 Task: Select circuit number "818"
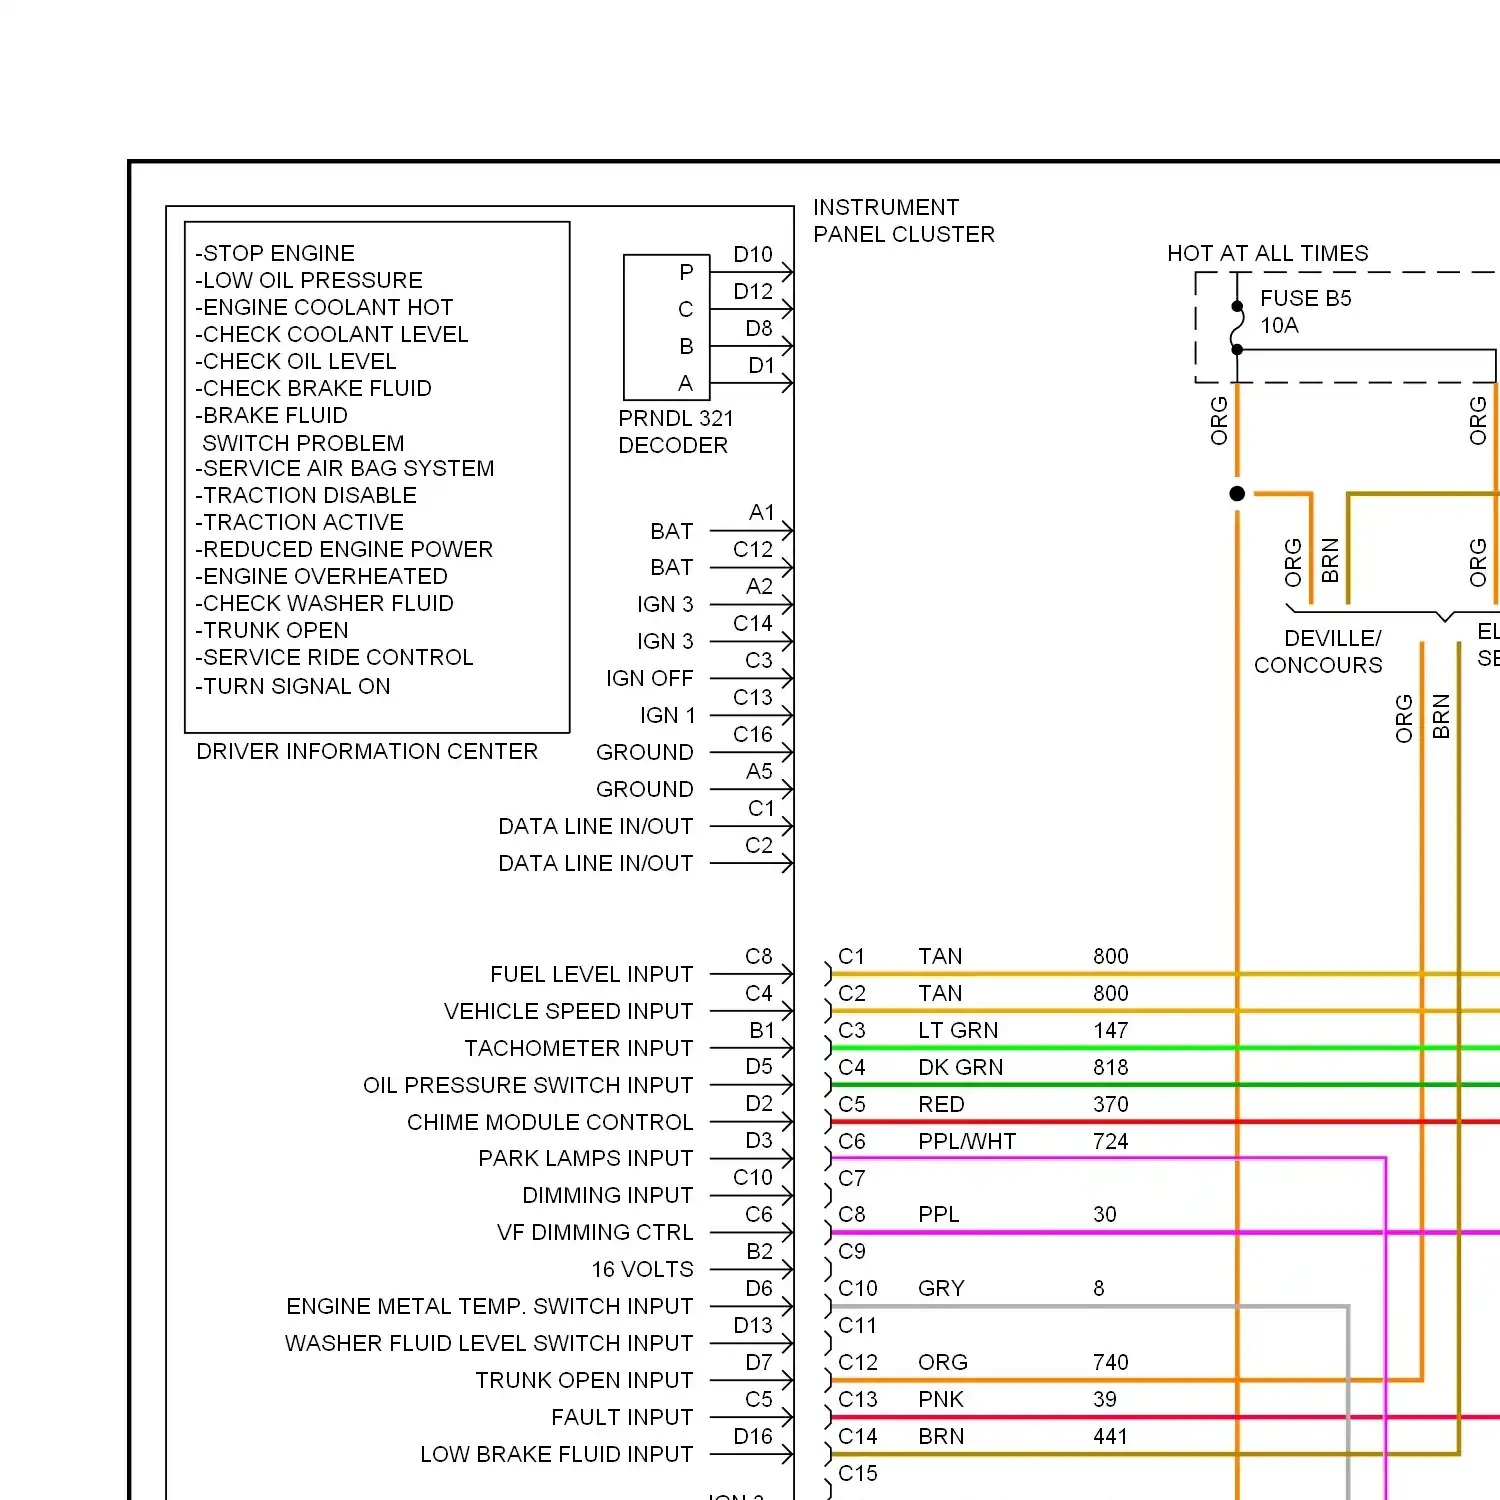pyautogui.click(x=1111, y=1068)
